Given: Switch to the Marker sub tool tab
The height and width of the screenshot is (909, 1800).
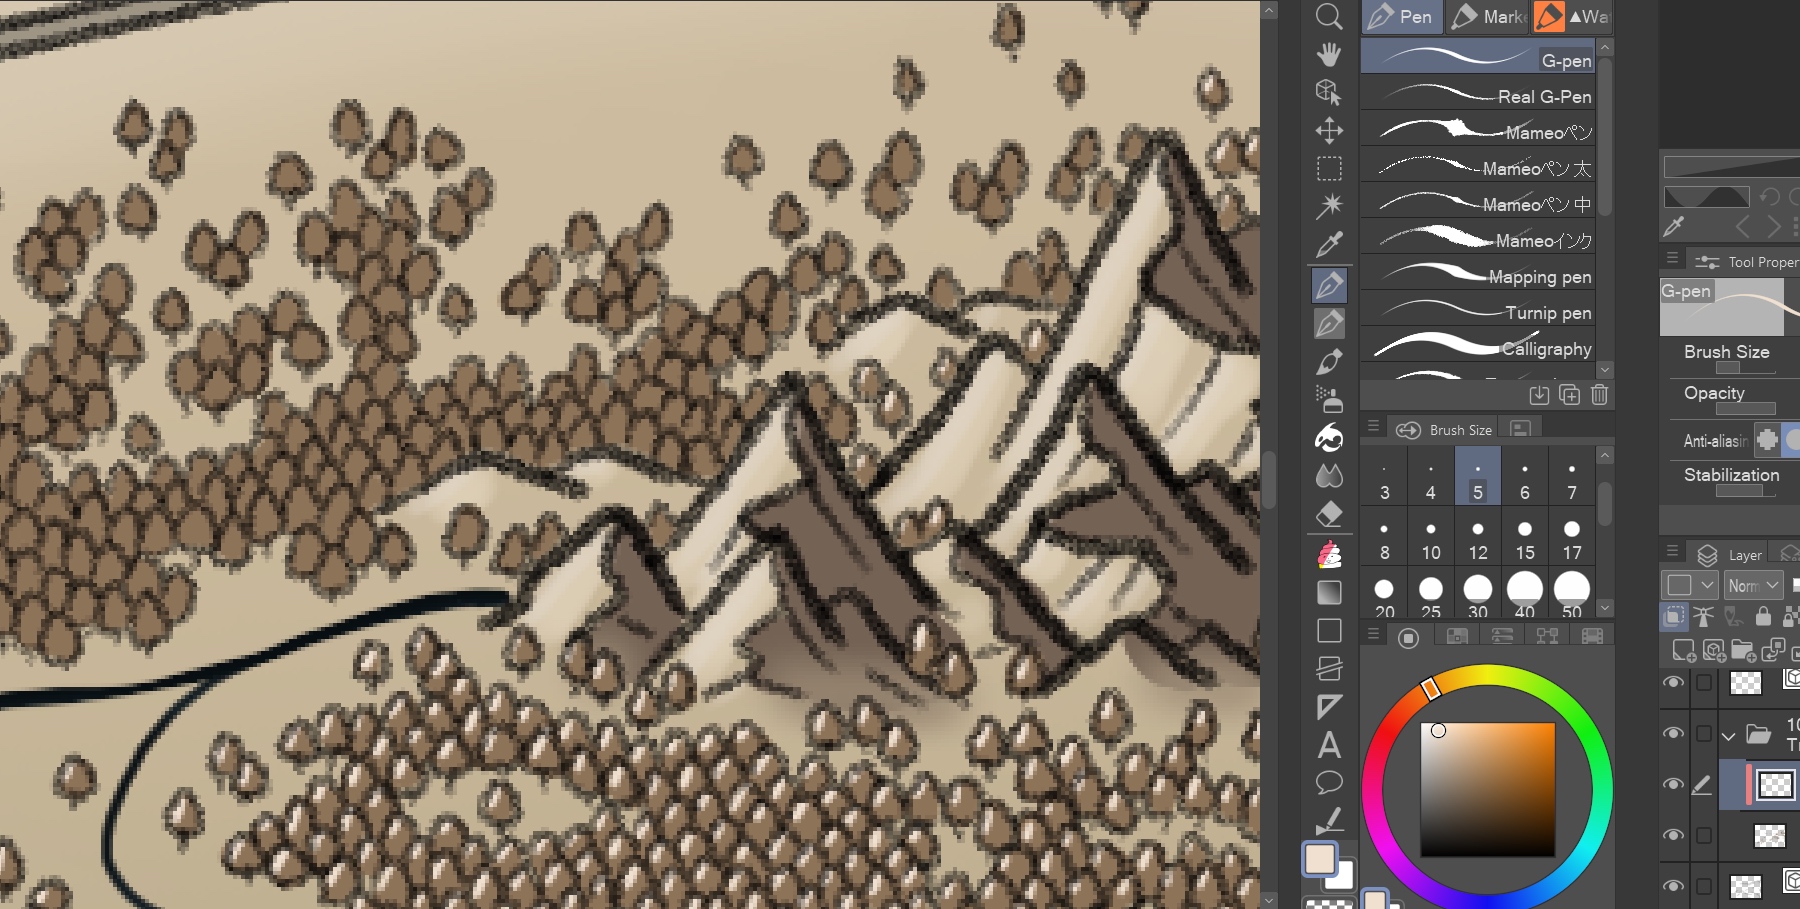Looking at the screenshot, I should click(1488, 16).
